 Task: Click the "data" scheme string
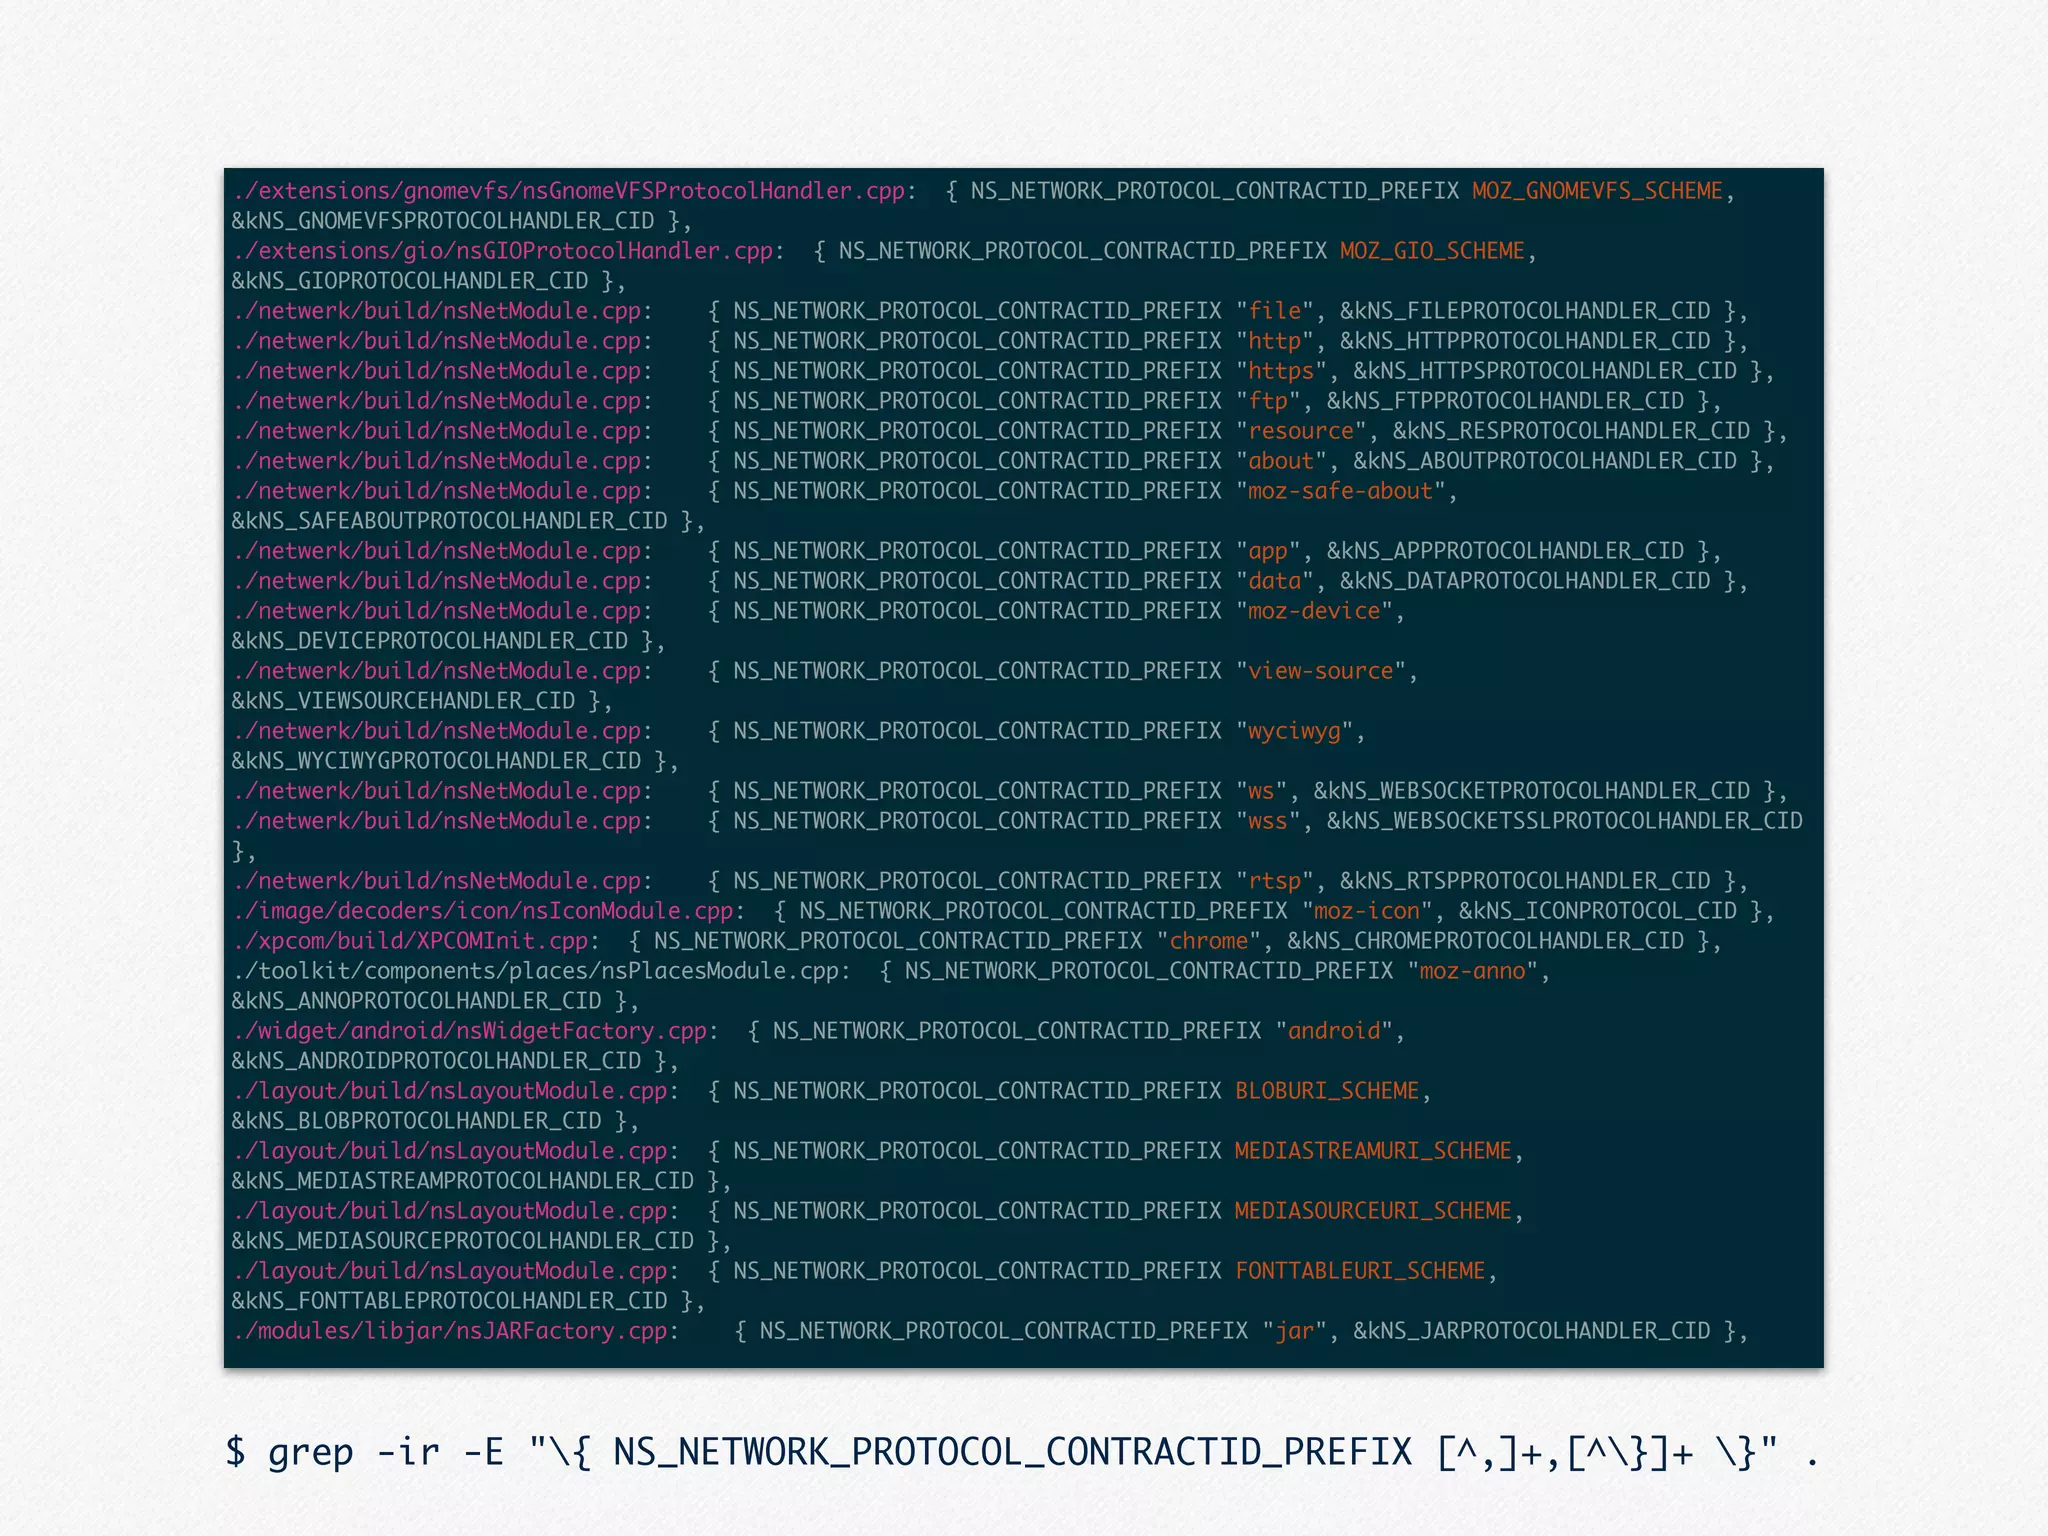1274,581
